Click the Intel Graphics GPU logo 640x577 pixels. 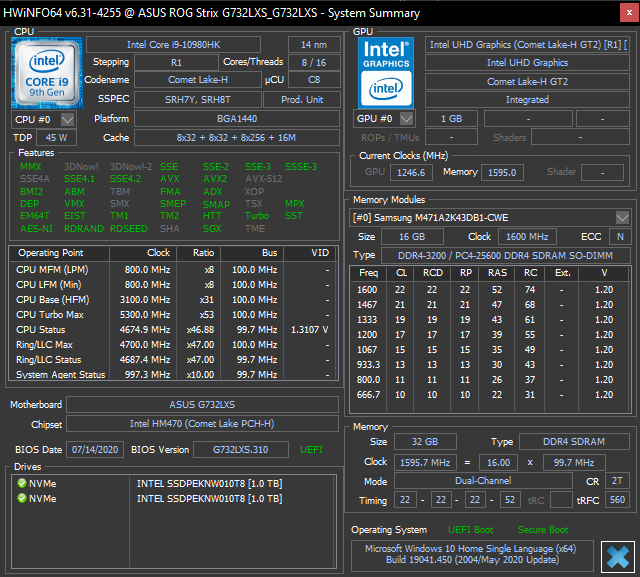385,71
